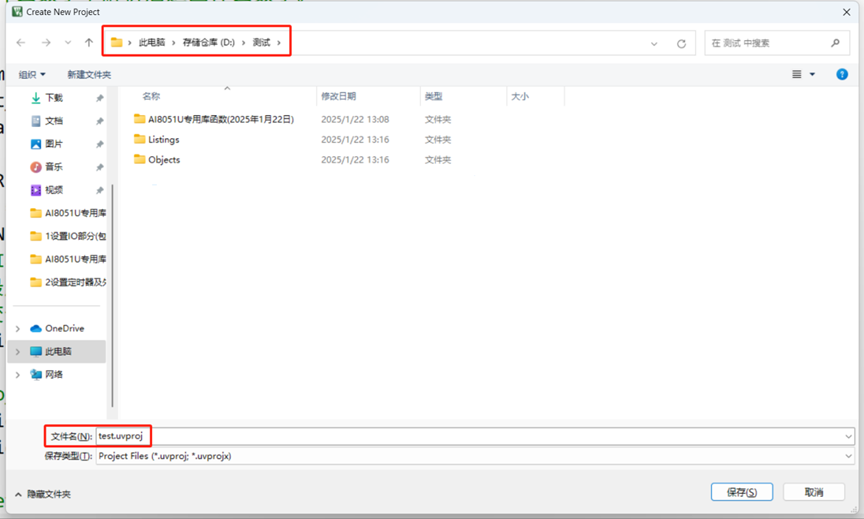Click the 保存(S) button
The image size is (864, 519).
pos(742,492)
